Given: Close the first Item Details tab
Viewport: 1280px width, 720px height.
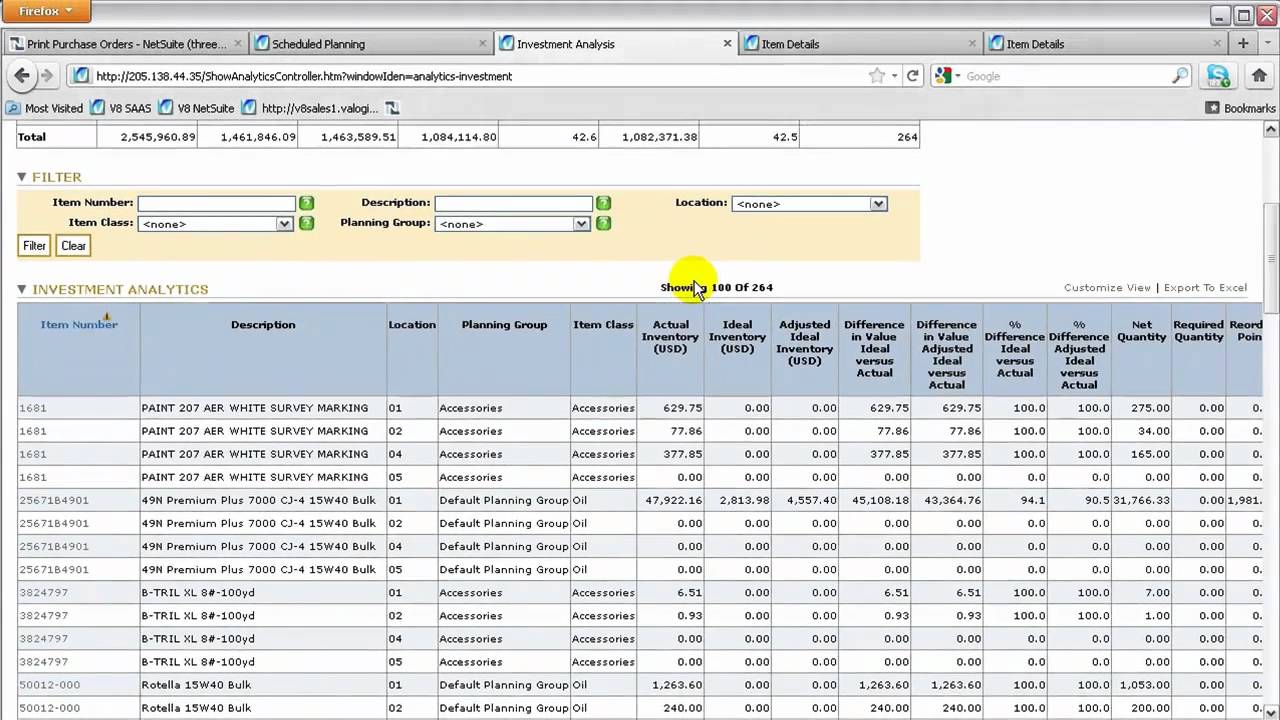Looking at the screenshot, I should 973,44.
